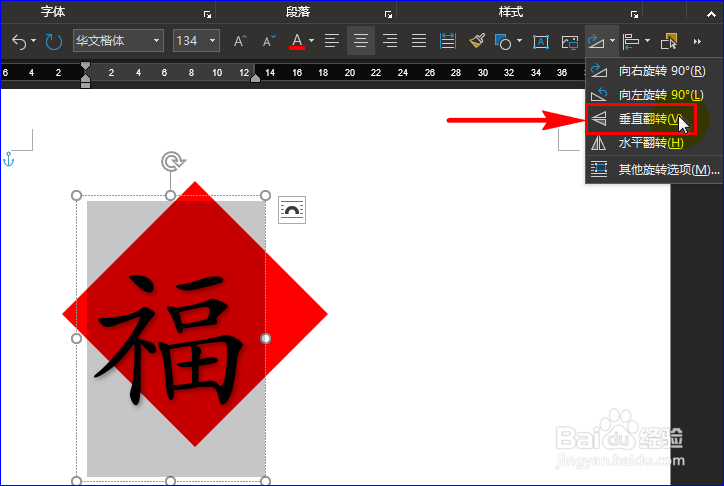Toggle center alignment
Screen dimensions: 724x486
pyautogui.click(x=361, y=41)
